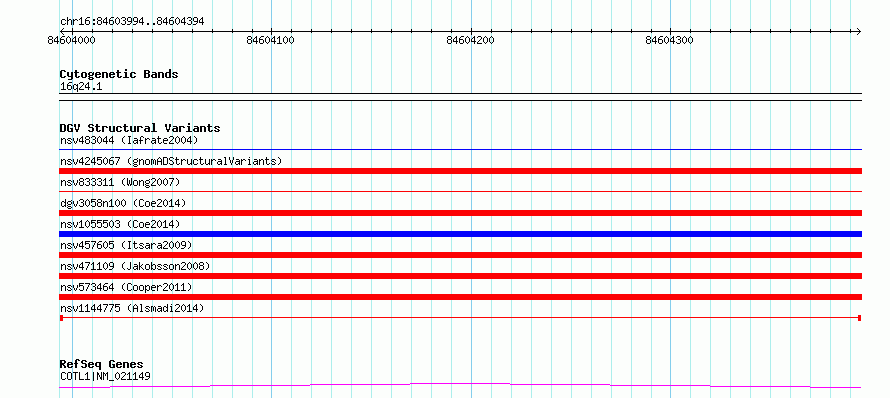This screenshot has width=890, height=398.
Task: Click the red bar below dgv3058n100
Action: pos(460,213)
